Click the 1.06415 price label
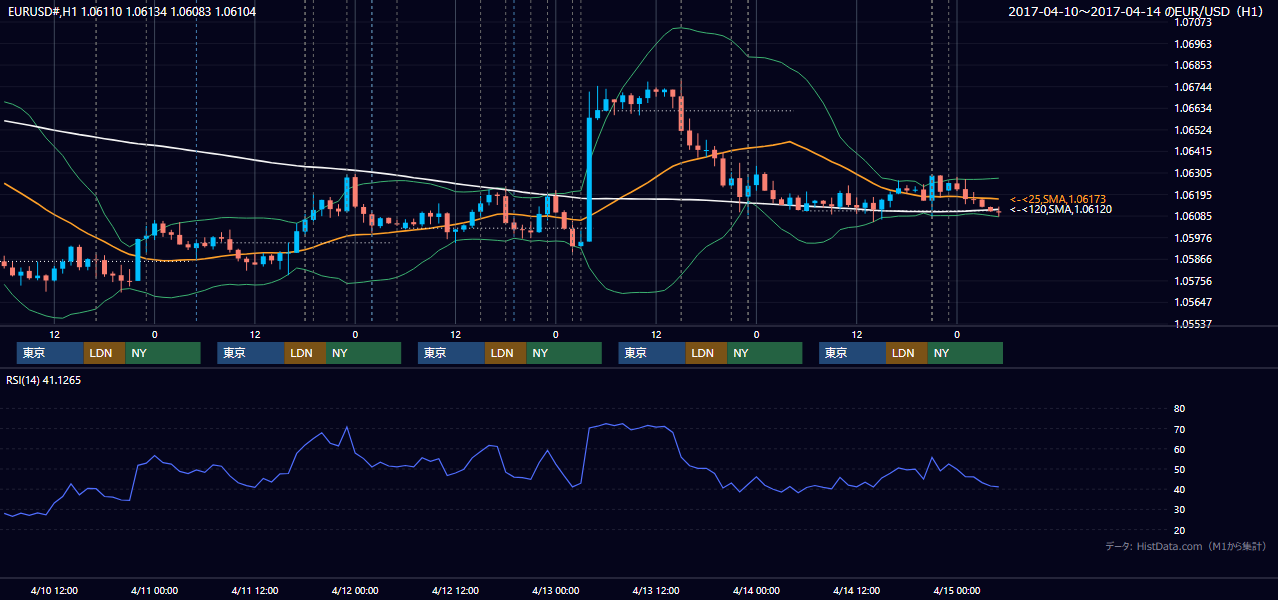This screenshot has width=1278, height=600. click(1193, 152)
